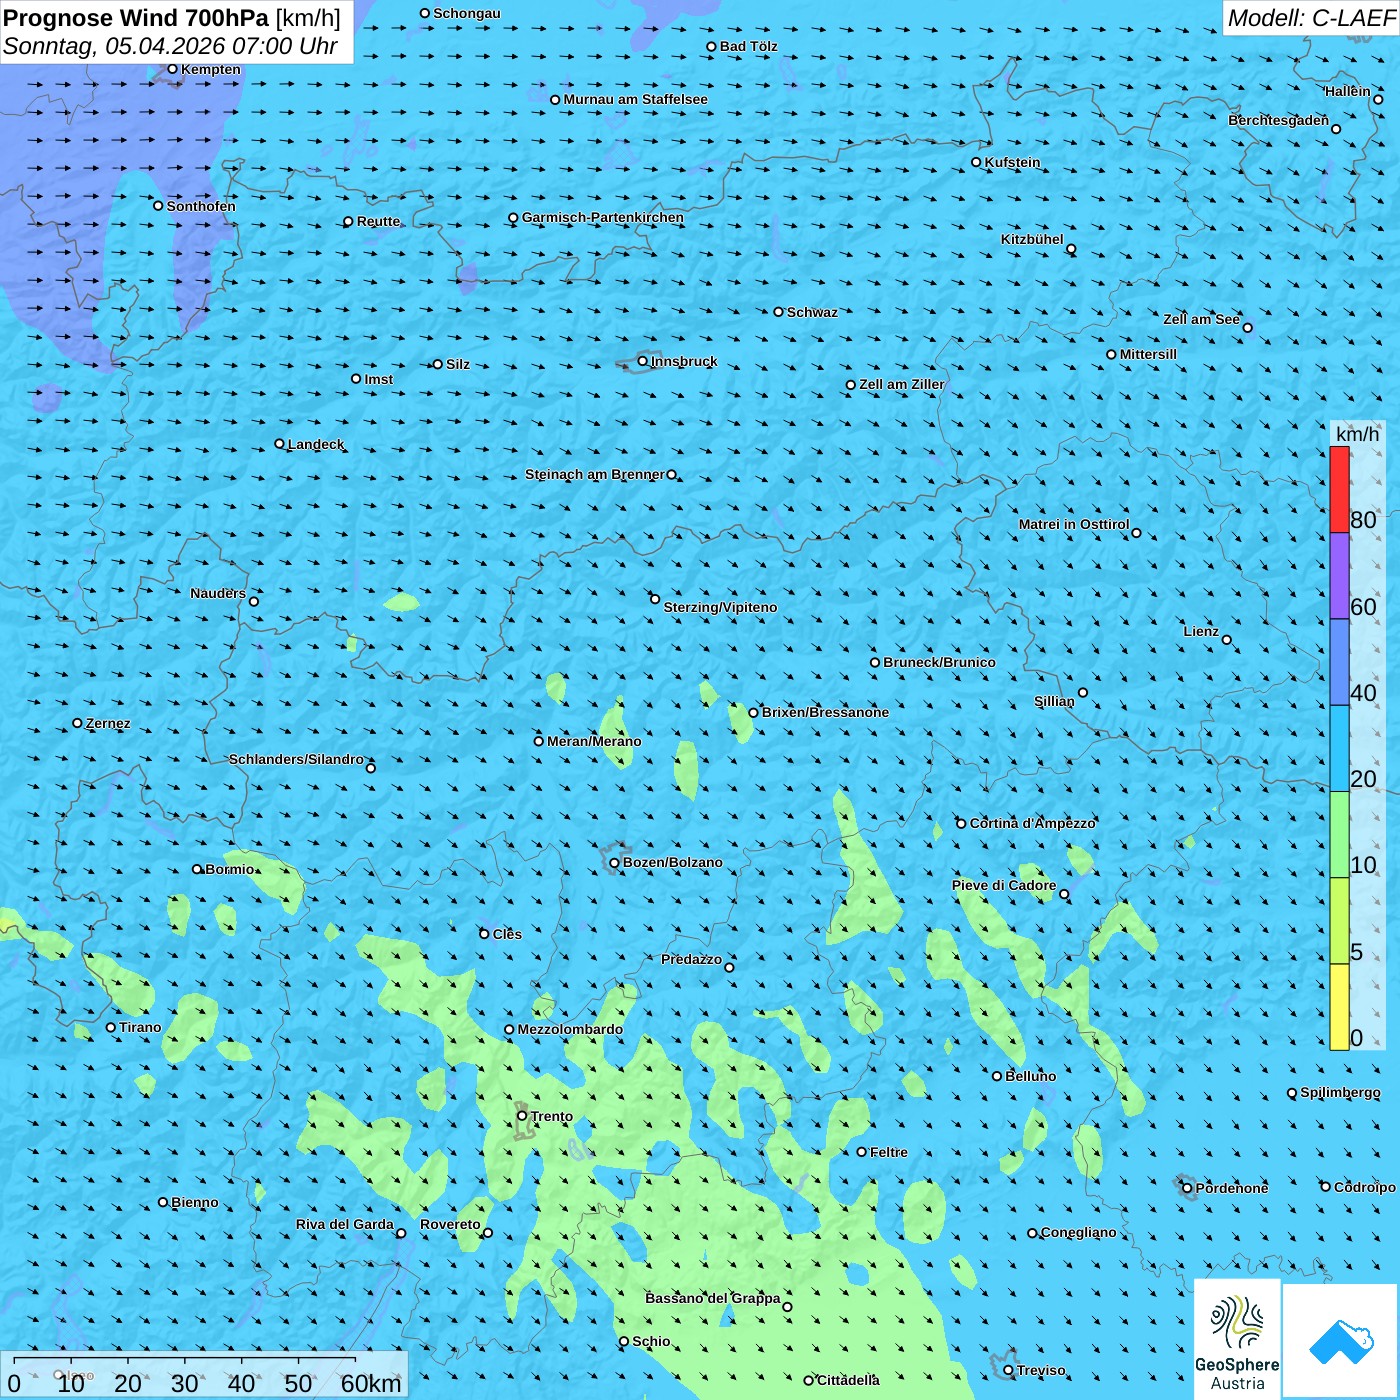Select the Sonthofen town label
Viewport: 1400px width, 1400px height.
[x=201, y=206]
